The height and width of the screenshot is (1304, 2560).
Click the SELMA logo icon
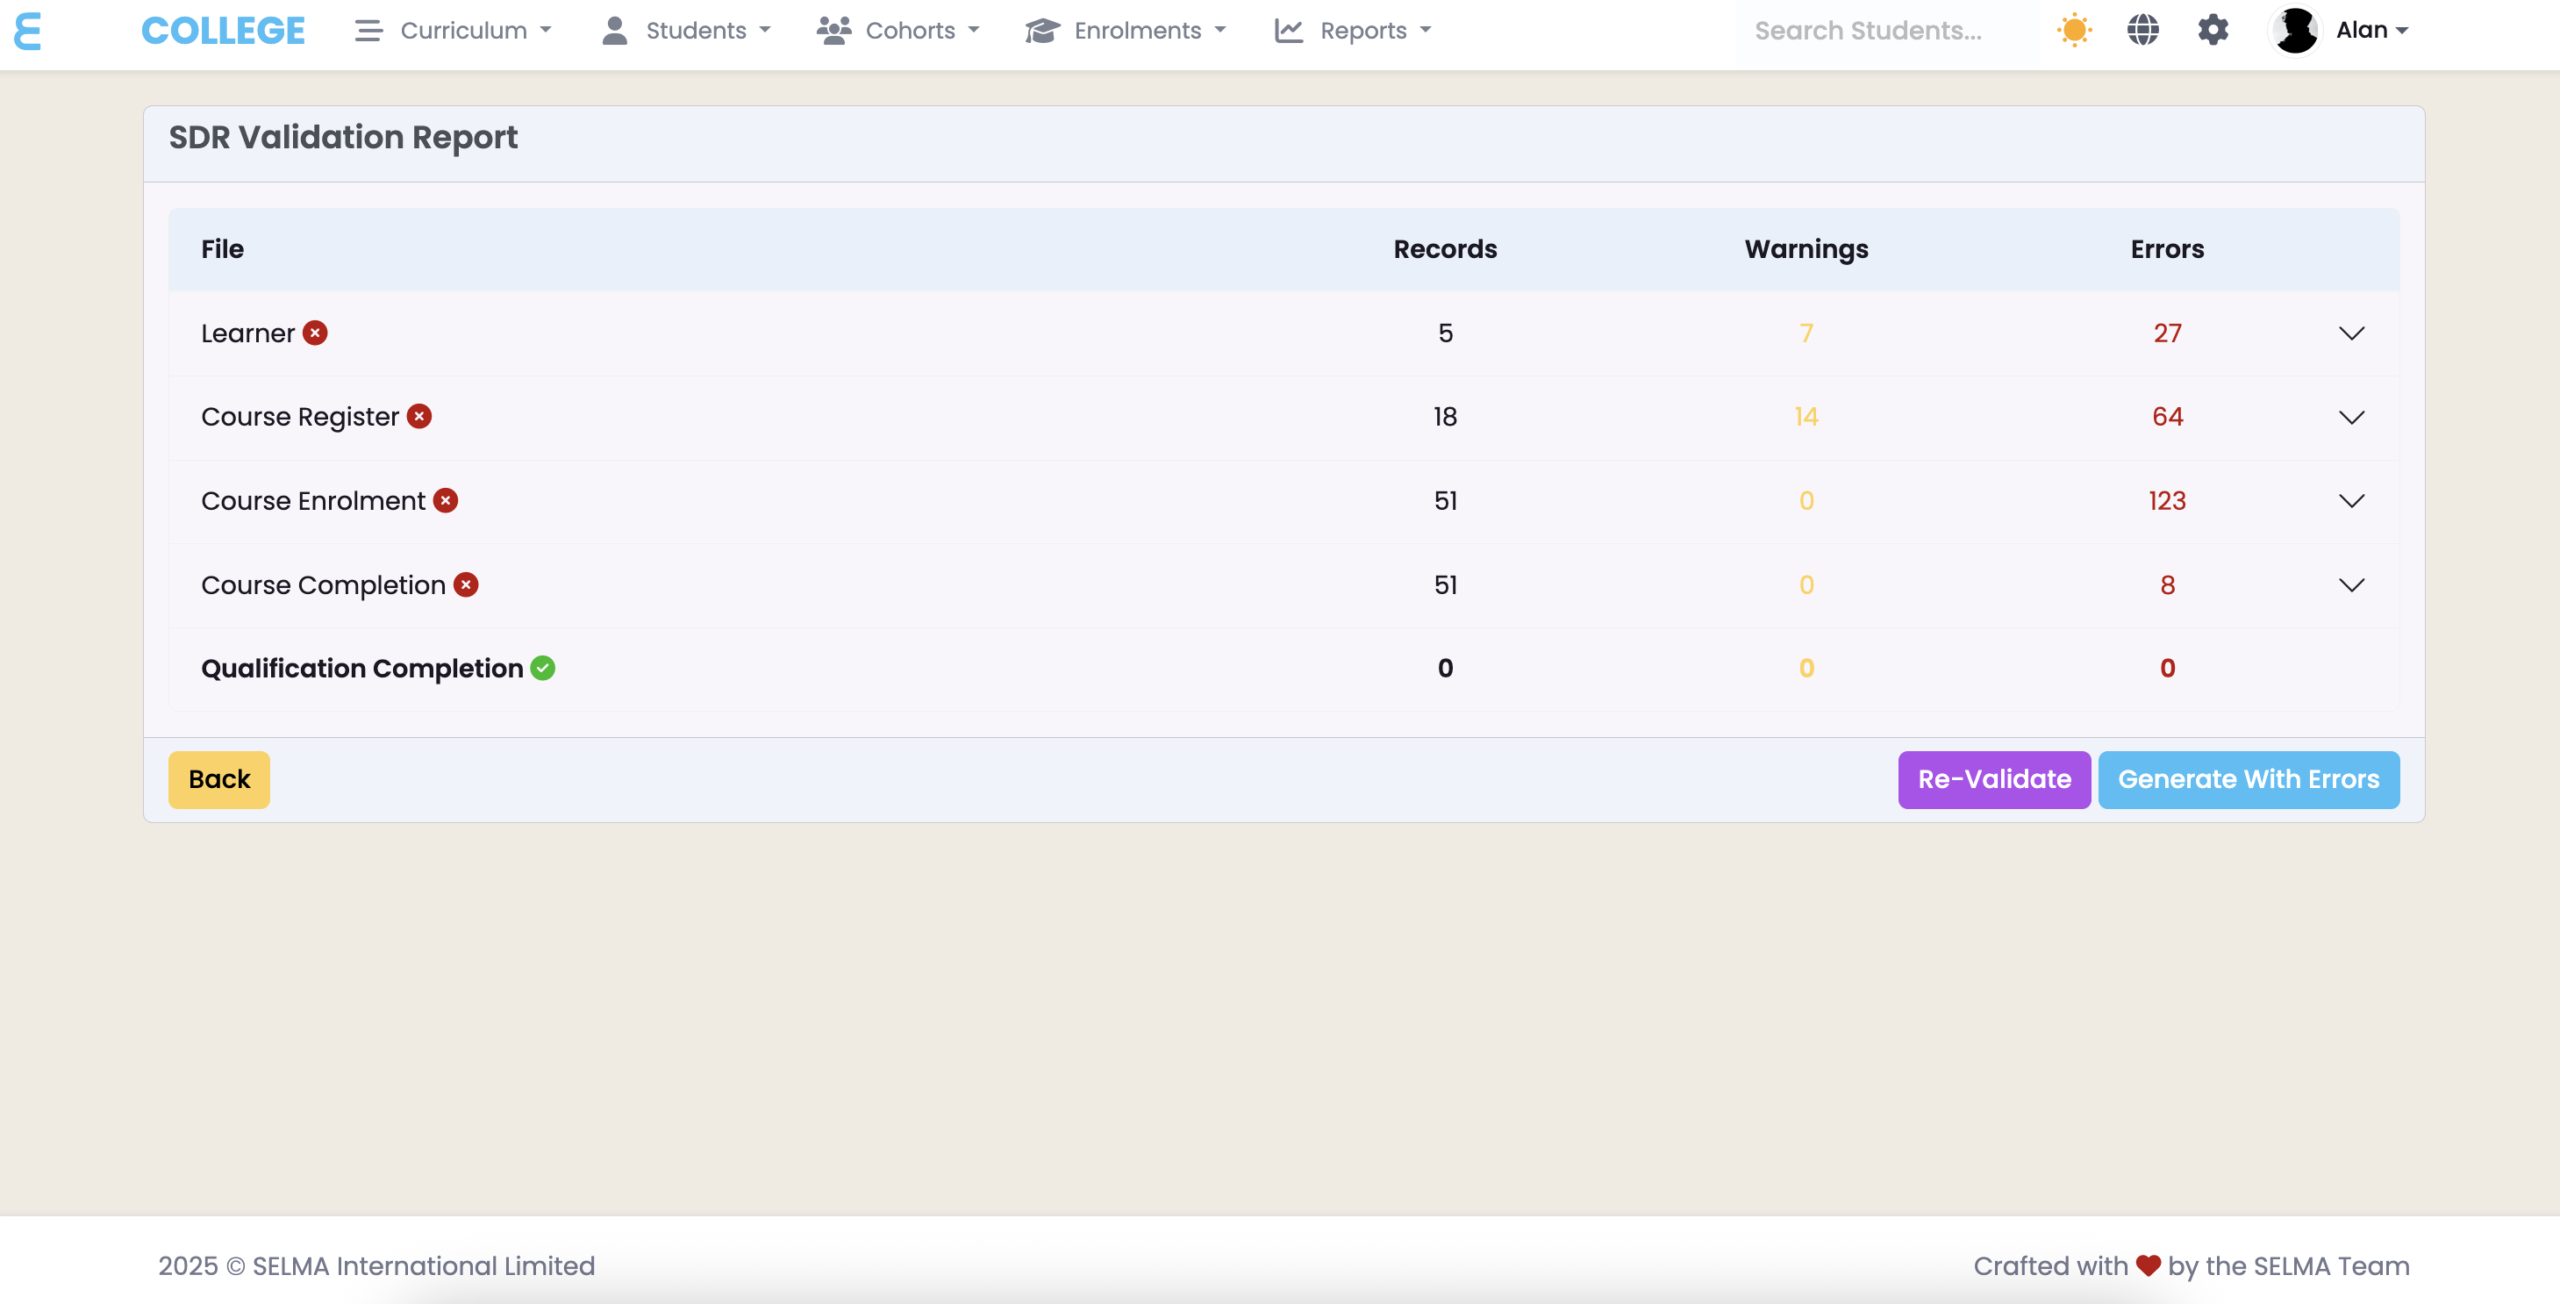click(28, 31)
